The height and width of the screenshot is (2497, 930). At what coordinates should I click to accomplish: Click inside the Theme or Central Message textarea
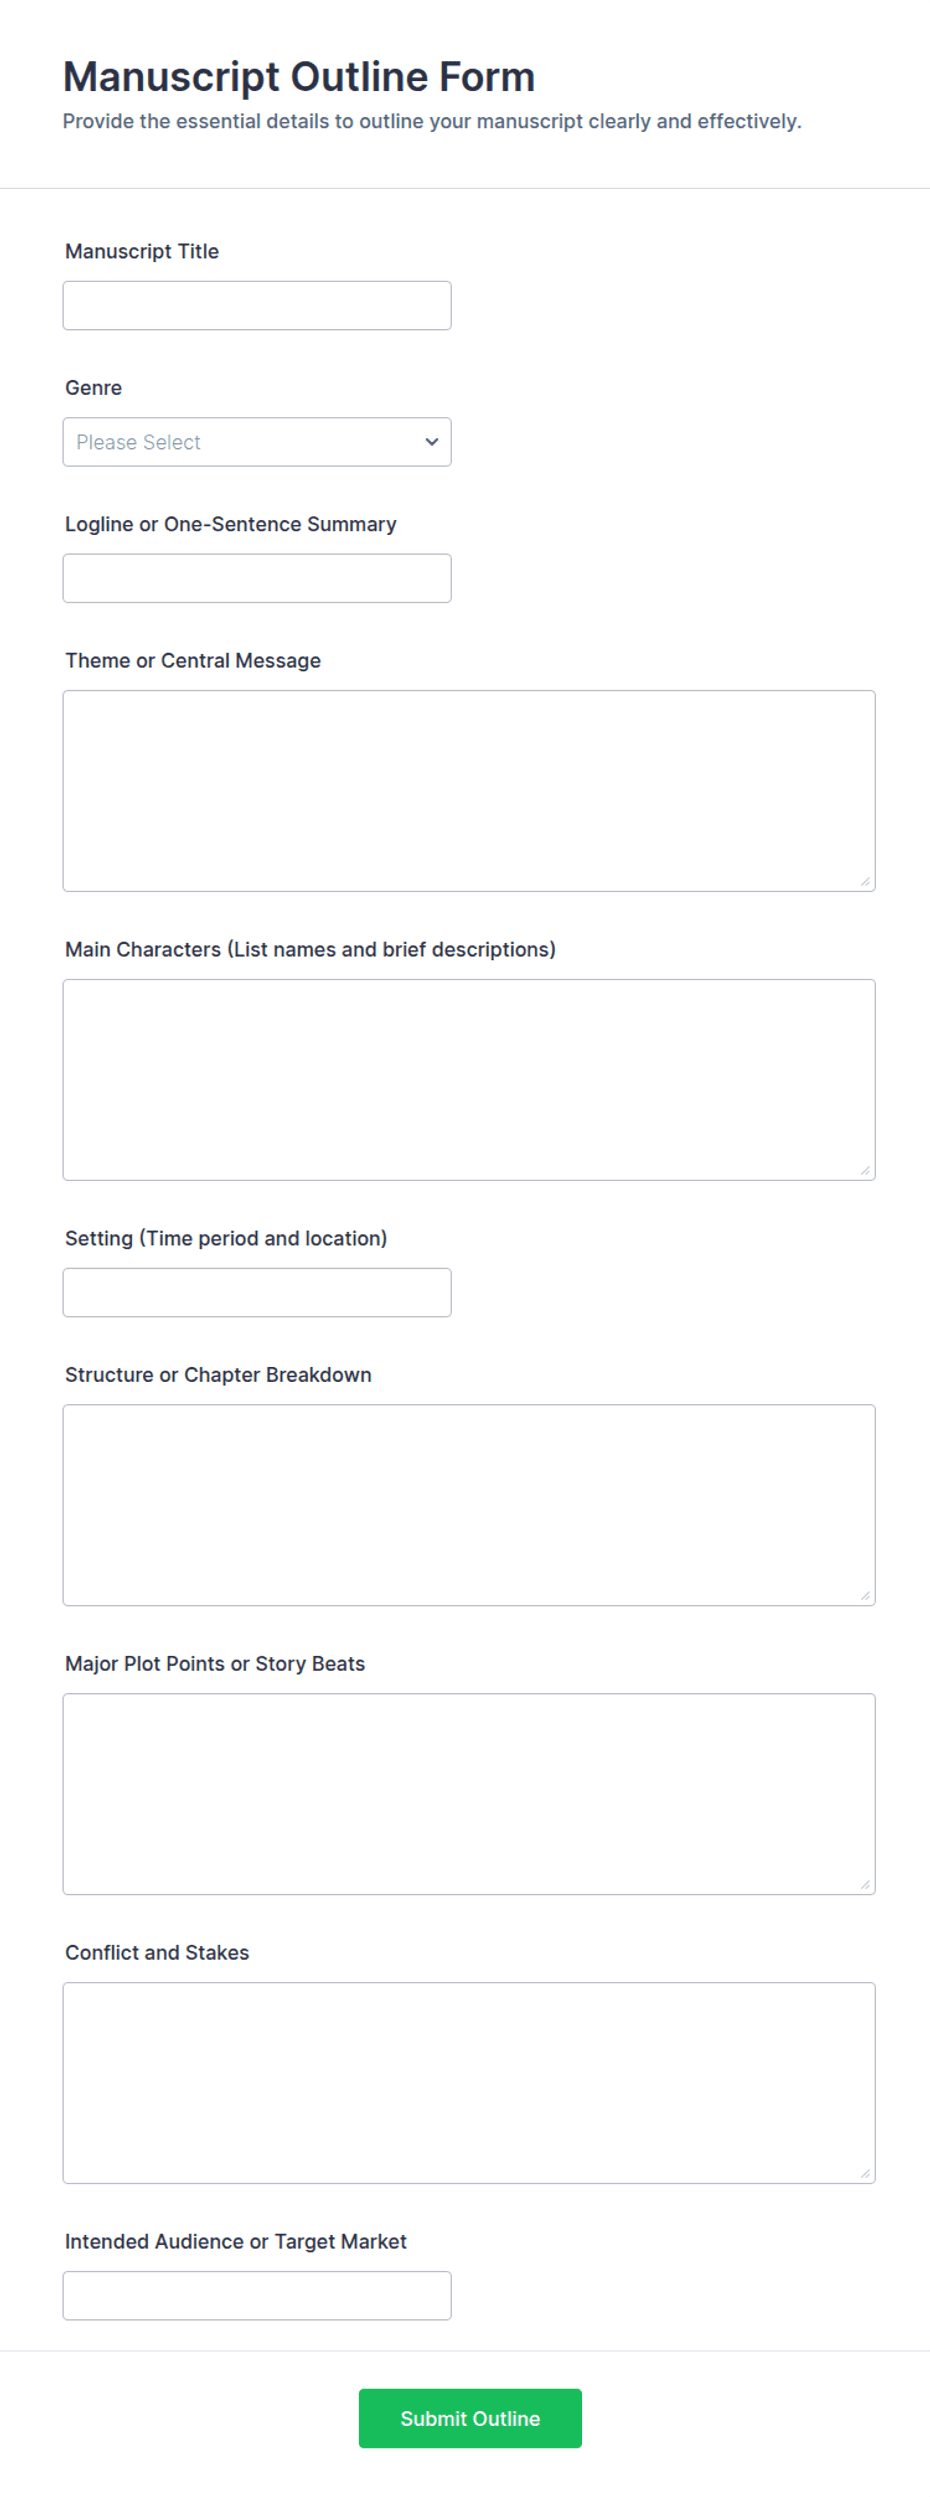tap(469, 791)
